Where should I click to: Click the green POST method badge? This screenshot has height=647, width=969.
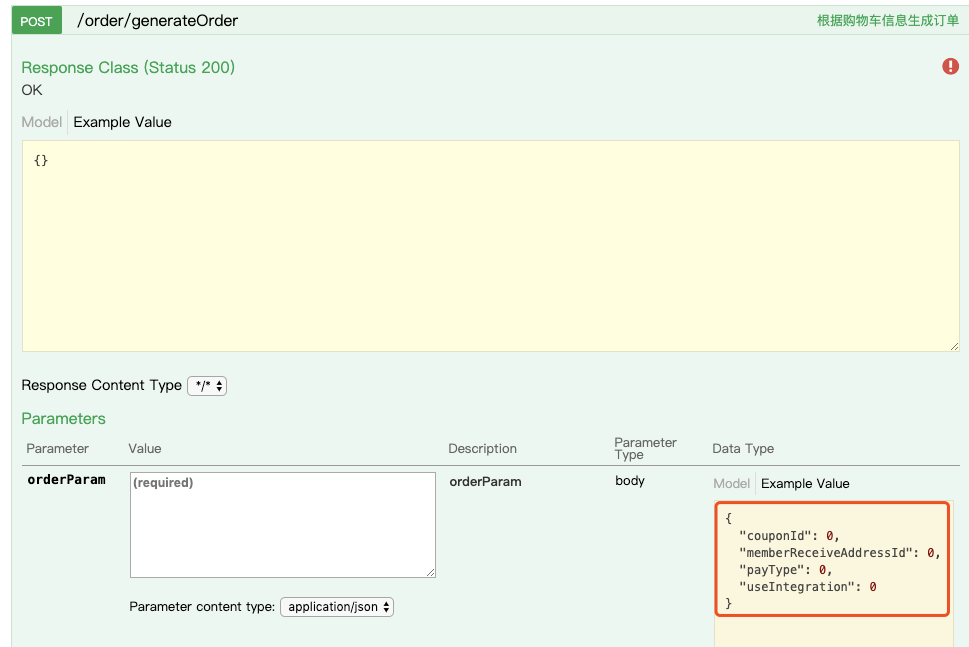pos(36,20)
